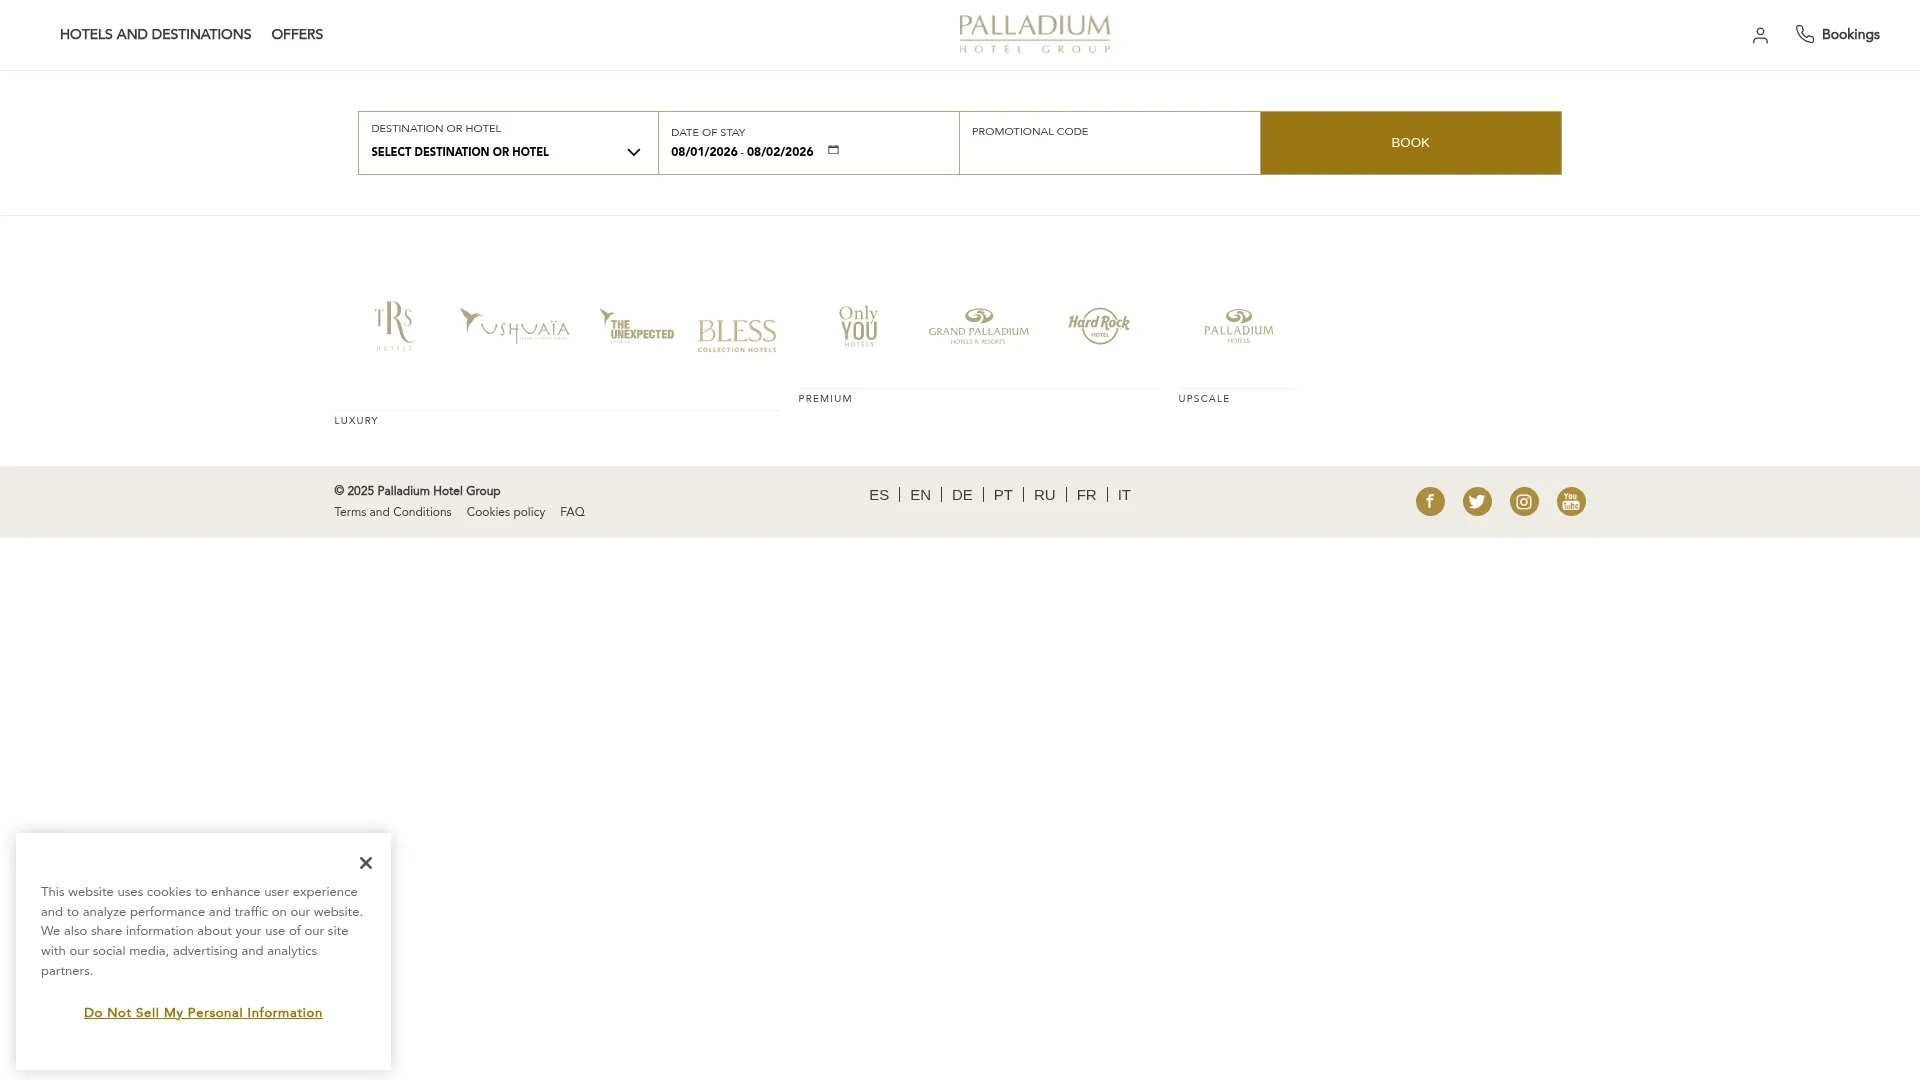Open the Grand Palladium Hotels & Resorts logo
This screenshot has width=1920, height=1080.
978,326
